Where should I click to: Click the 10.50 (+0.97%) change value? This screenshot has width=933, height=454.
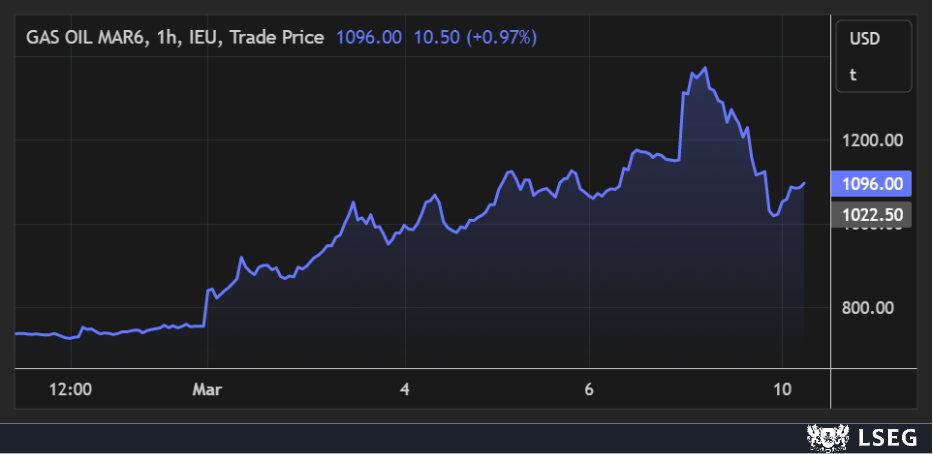click(x=475, y=37)
